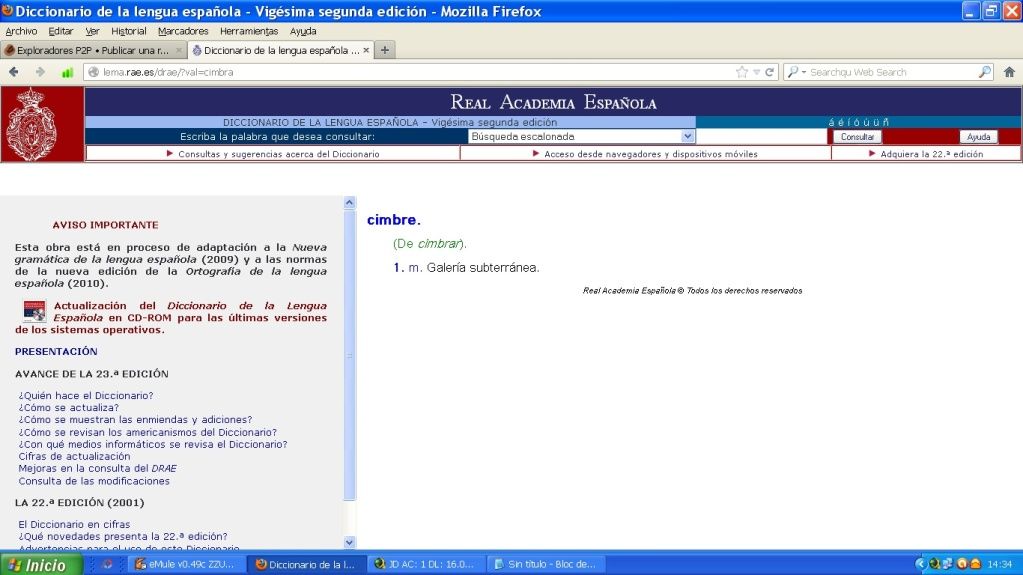Open ¿Cómo se muestran las enmiendas y adiciones?

coord(135,420)
